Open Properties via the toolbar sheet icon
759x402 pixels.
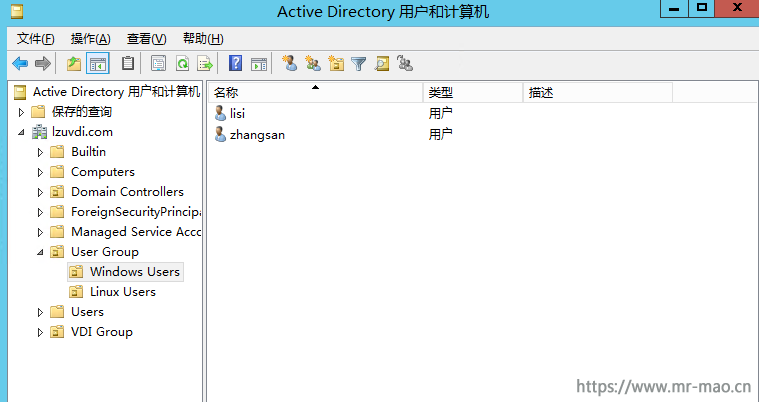click(158, 63)
